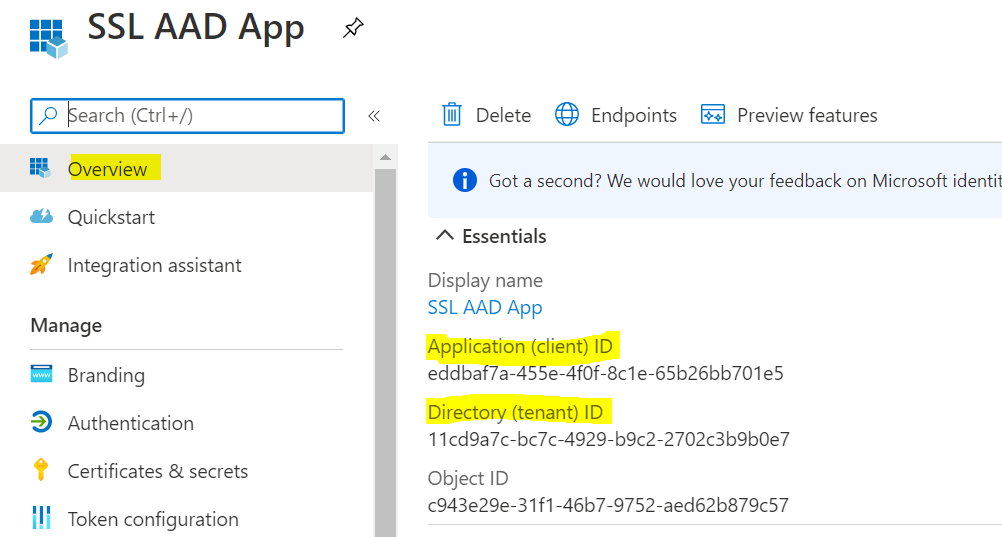This screenshot has height=537, width=1002.
Task: Open Token configuration
Action: (187, 518)
